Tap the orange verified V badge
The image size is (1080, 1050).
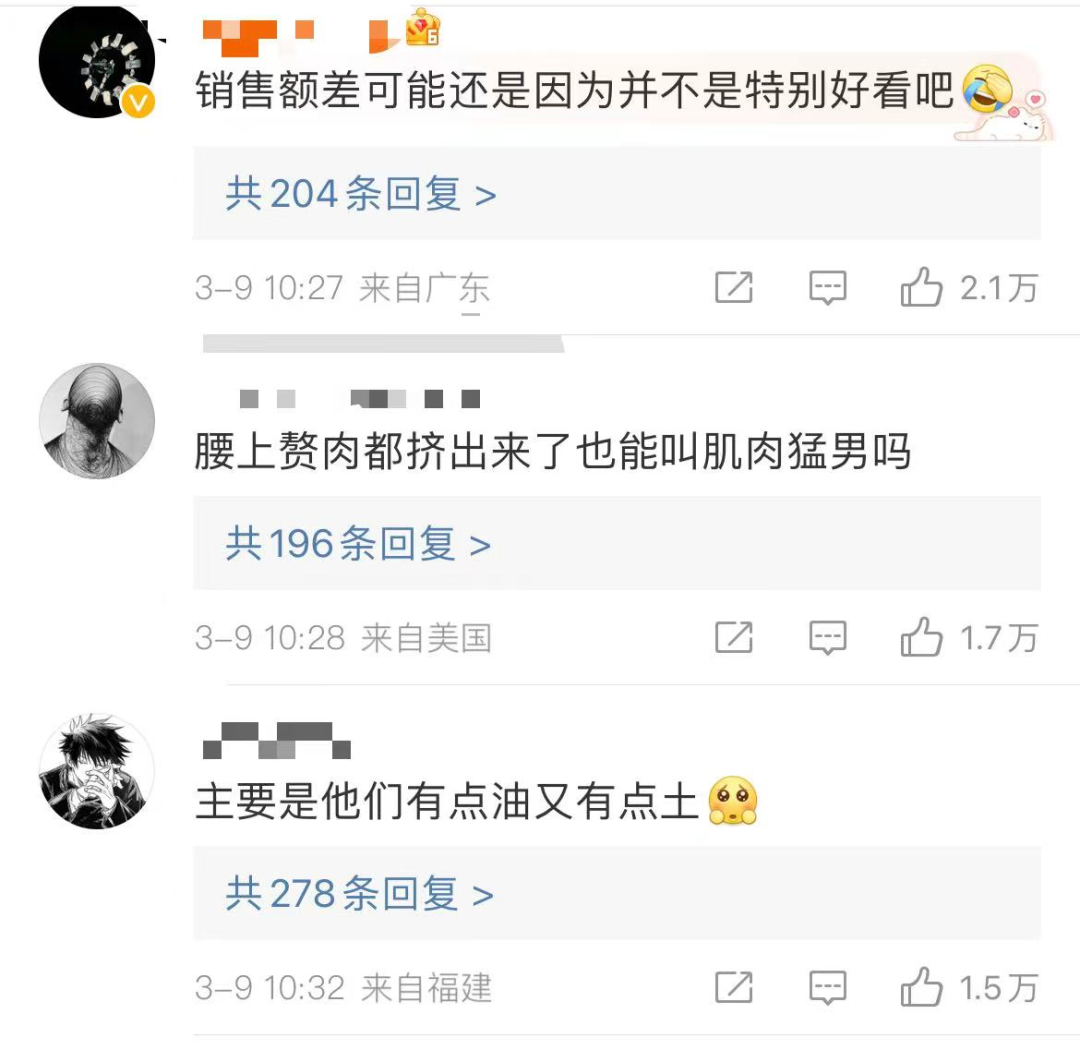point(138,103)
